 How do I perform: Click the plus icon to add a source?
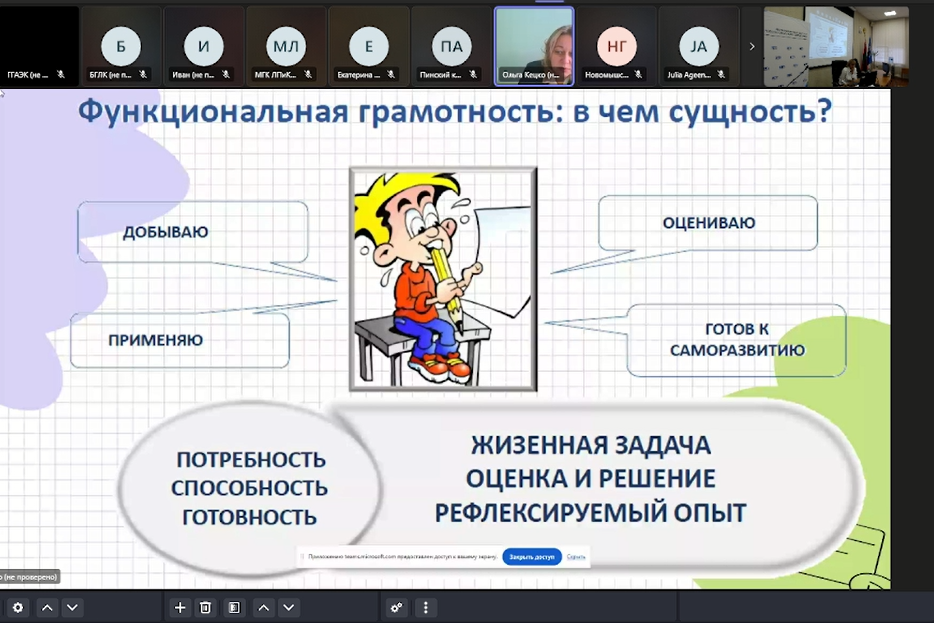(180, 607)
